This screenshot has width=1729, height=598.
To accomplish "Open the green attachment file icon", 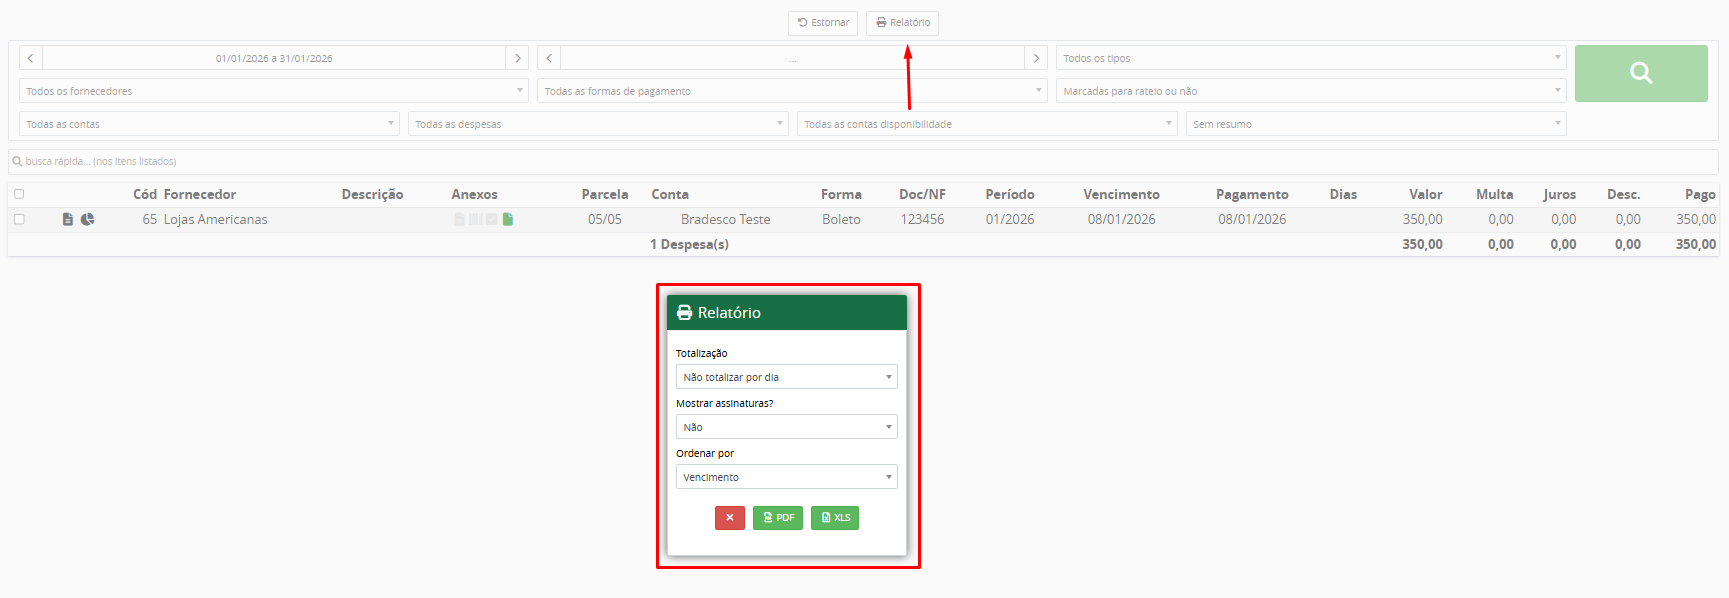I will pyautogui.click(x=508, y=219).
